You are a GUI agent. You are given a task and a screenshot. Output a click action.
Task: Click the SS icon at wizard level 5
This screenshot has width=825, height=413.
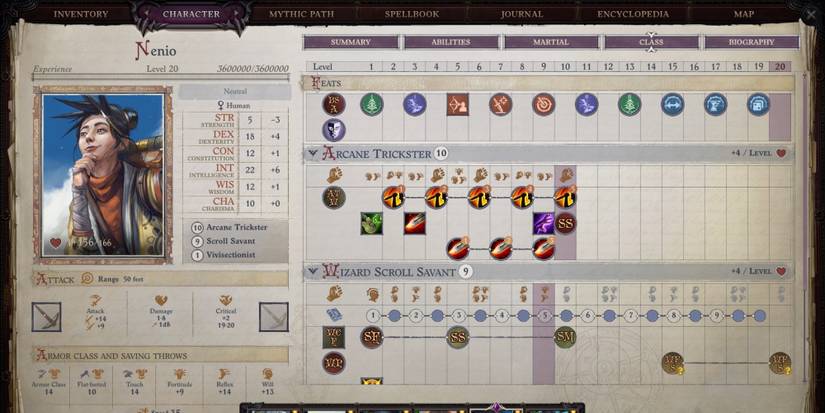[x=458, y=337]
